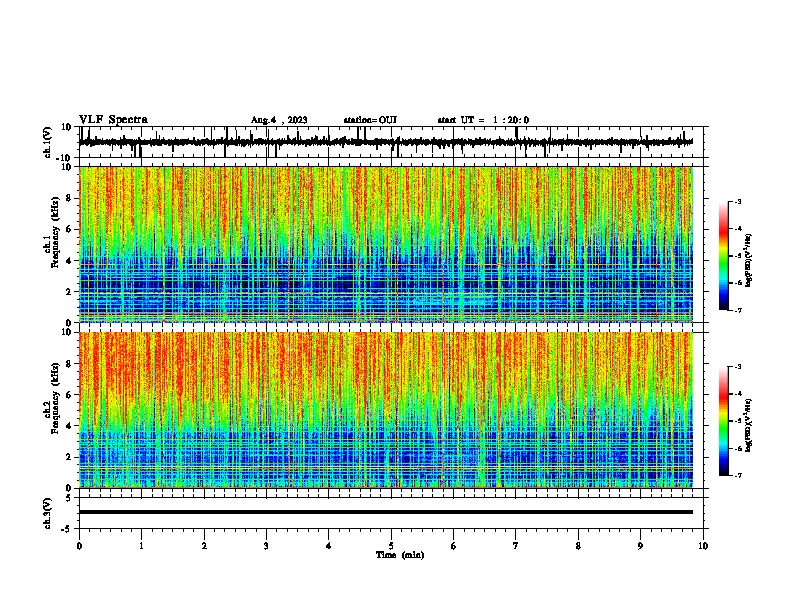This screenshot has width=792, height=612.
Task: Click the ch.1 voltage waveform trace
Action: coord(386,142)
